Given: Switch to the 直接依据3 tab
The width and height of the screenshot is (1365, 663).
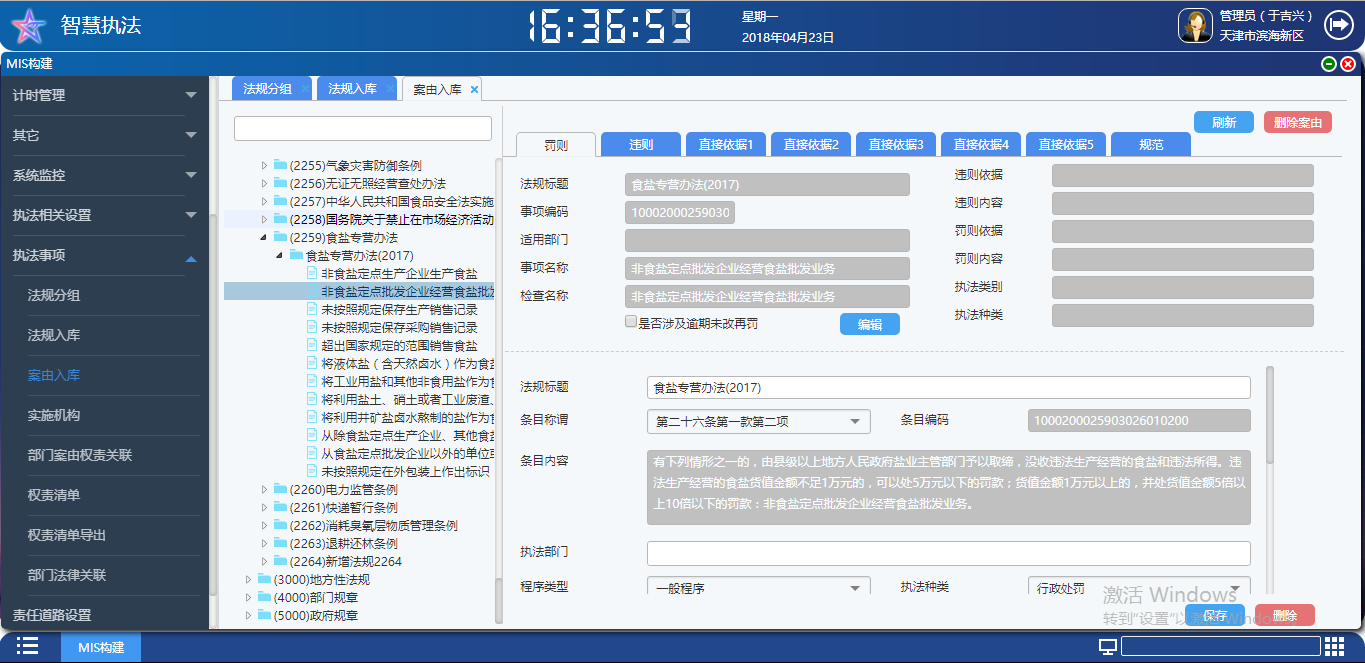Looking at the screenshot, I should (895, 145).
